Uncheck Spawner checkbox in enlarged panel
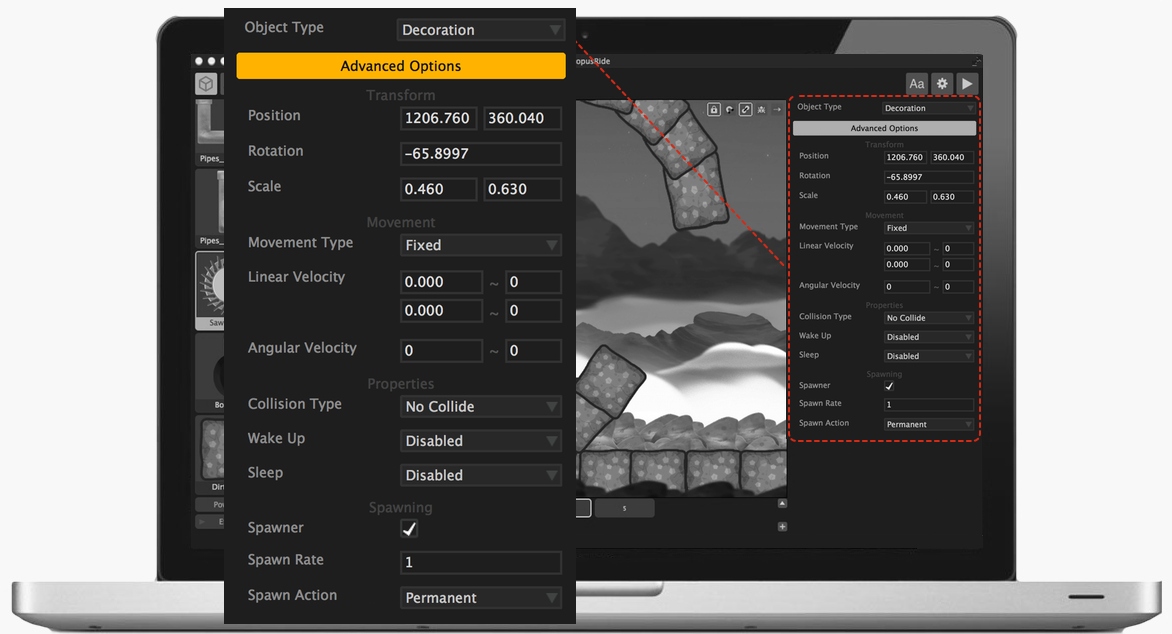 tap(409, 529)
